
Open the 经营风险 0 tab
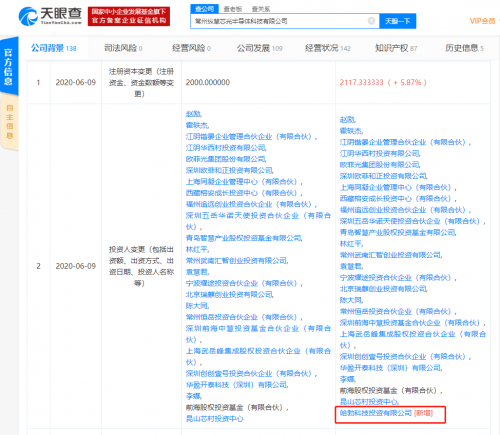pos(191,48)
